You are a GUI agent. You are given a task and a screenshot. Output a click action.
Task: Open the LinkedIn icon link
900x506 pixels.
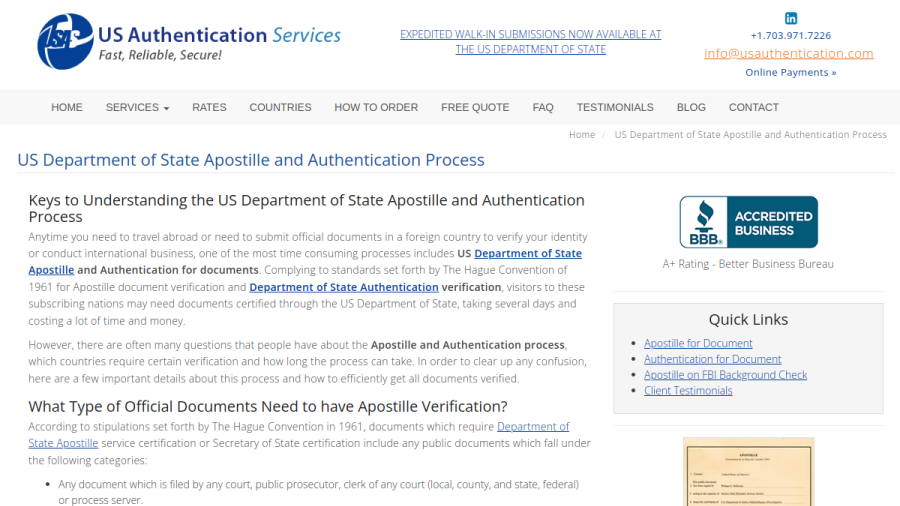pos(790,18)
